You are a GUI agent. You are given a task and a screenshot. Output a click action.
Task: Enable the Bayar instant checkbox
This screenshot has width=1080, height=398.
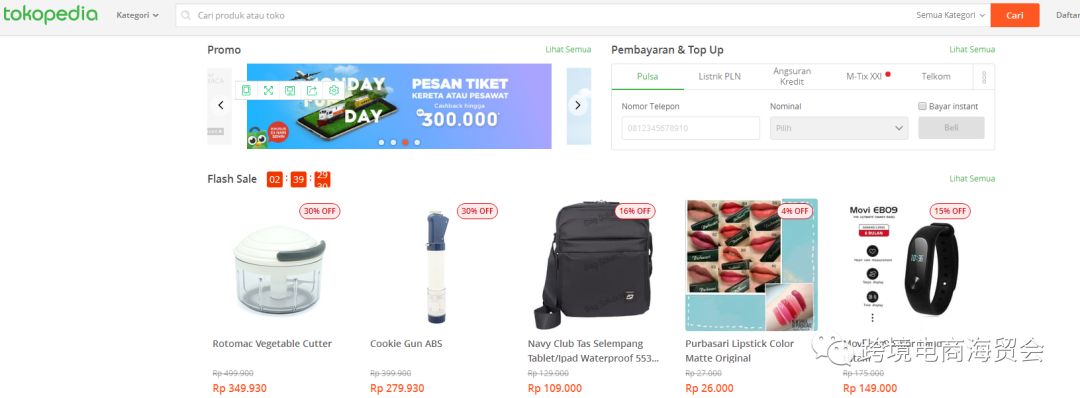tap(922, 106)
